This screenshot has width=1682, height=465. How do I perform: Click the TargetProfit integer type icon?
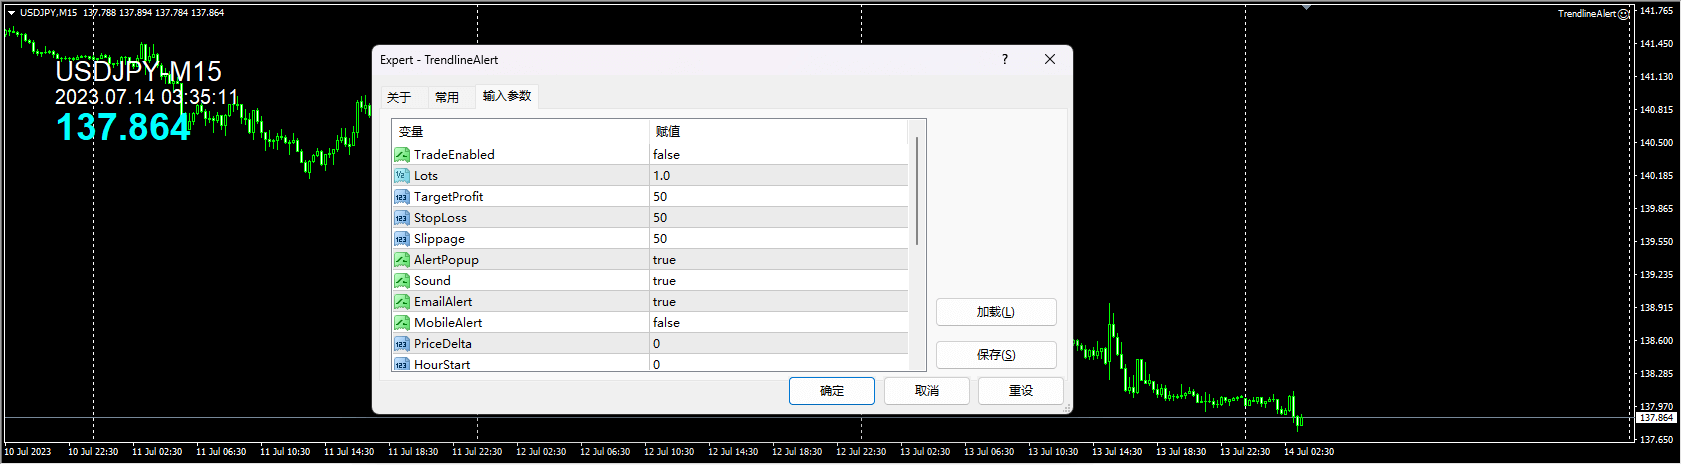(x=401, y=197)
